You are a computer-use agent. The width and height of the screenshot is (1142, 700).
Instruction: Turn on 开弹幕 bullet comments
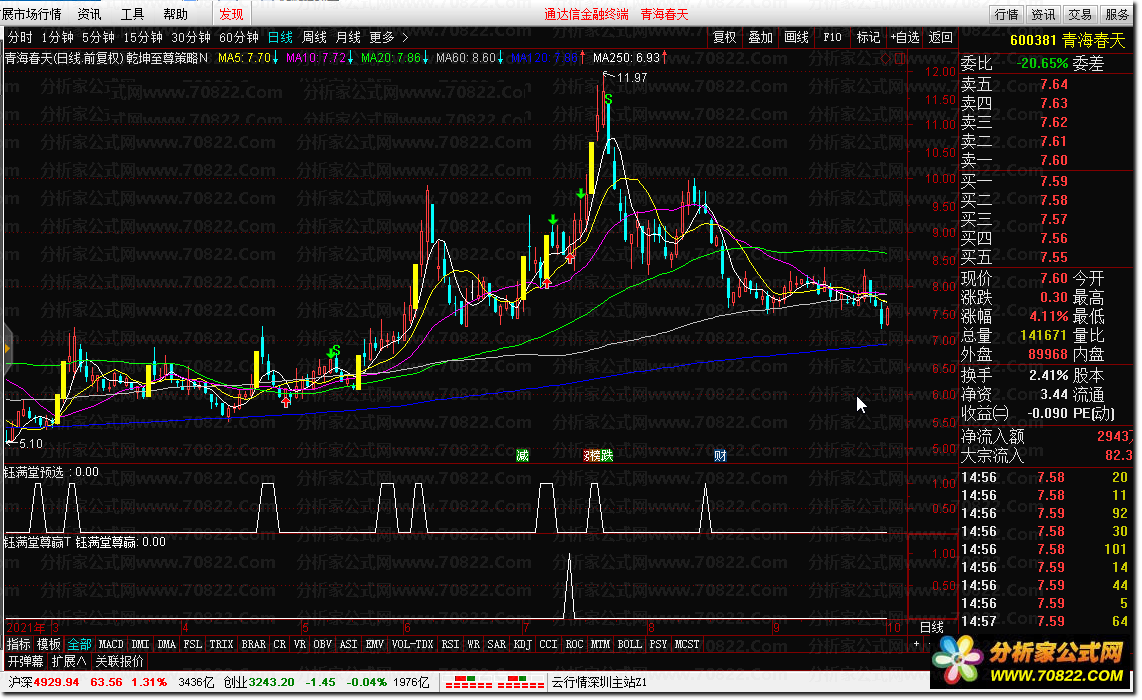click(x=25, y=661)
